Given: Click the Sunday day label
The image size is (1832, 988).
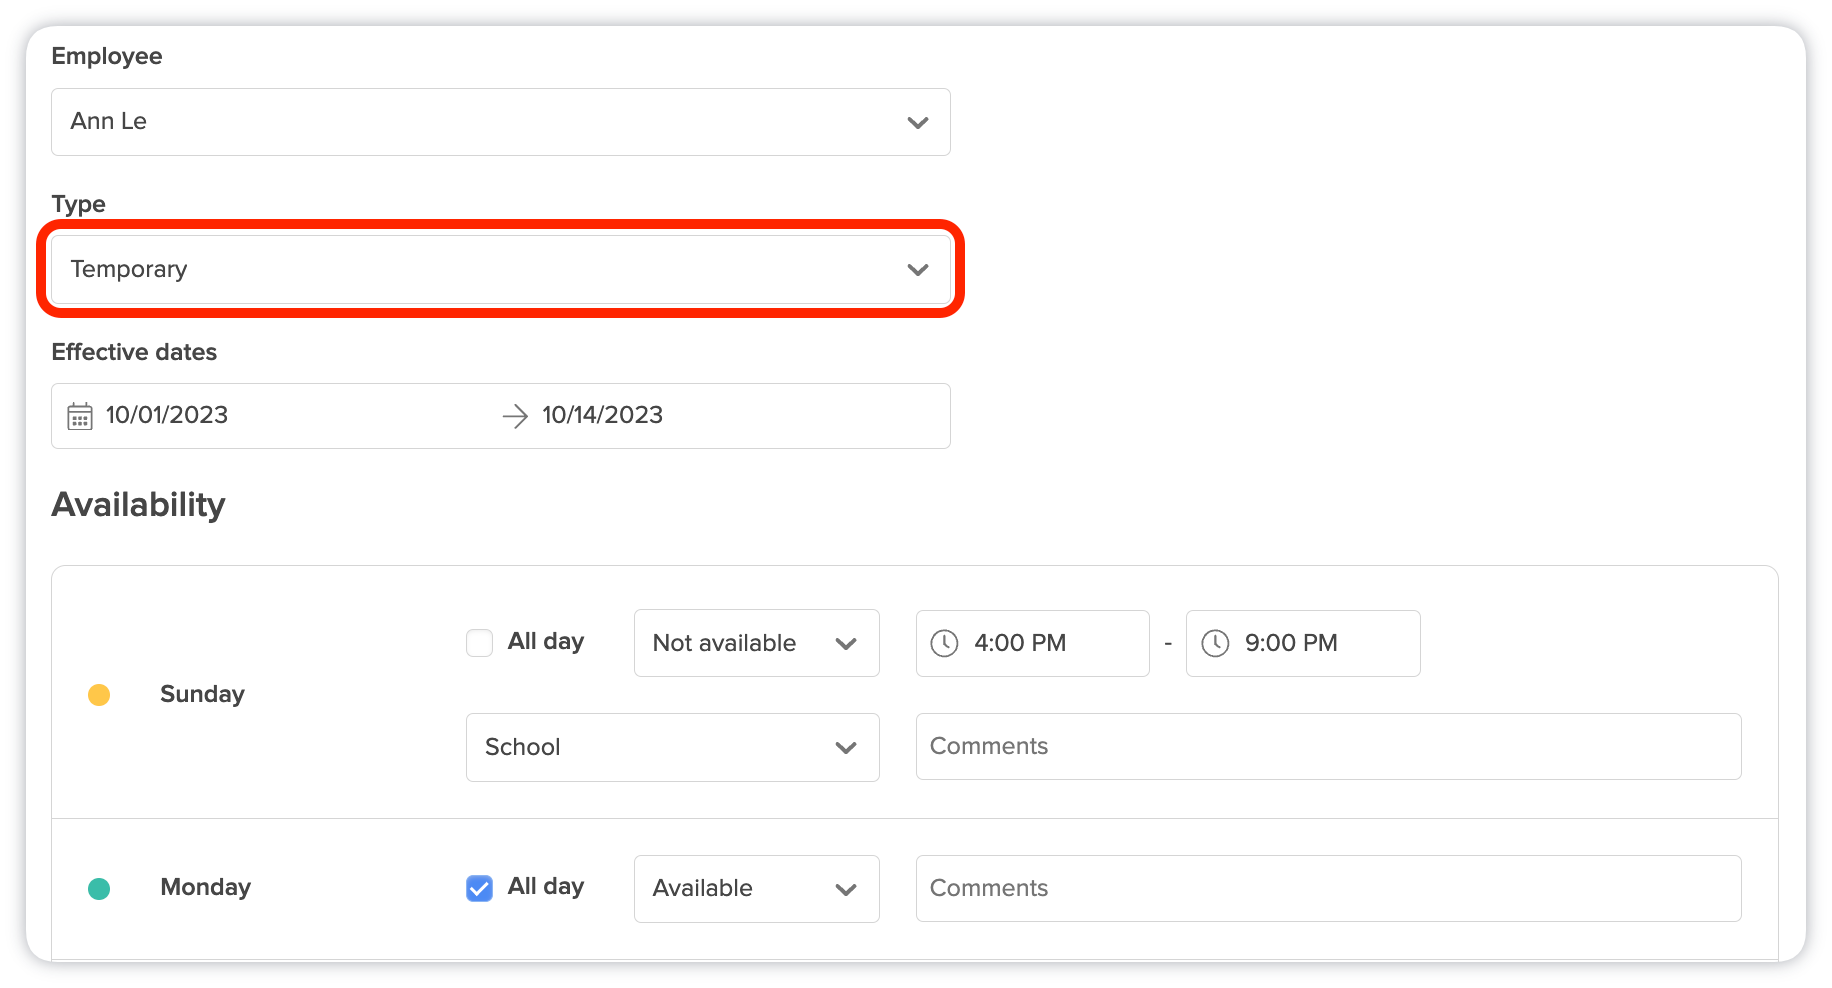Looking at the screenshot, I should click(x=202, y=694).
